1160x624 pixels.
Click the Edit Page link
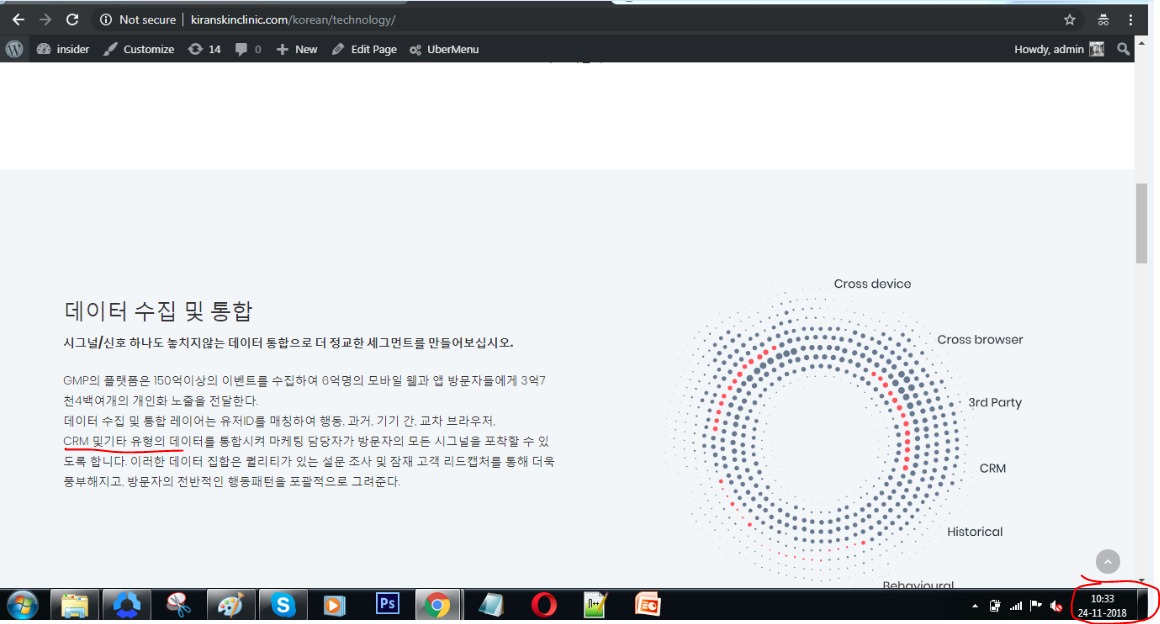[x=364, y=49]
